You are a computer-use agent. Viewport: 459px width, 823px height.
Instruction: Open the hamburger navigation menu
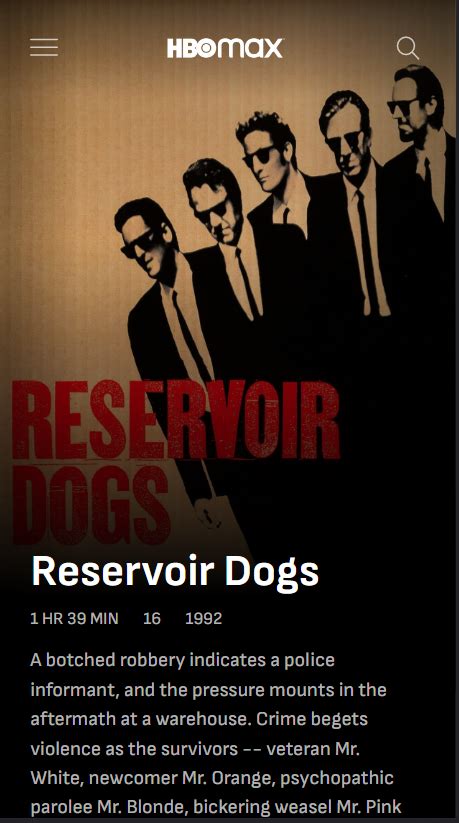[x=44, y=47]
